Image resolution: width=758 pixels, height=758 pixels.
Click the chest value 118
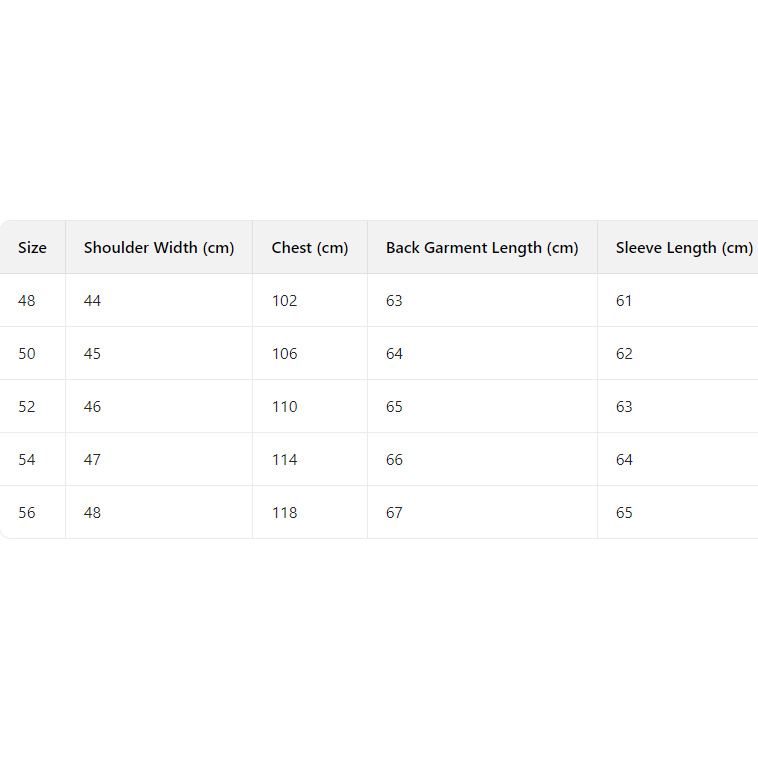pyautogui.click(x=285, y=513)
